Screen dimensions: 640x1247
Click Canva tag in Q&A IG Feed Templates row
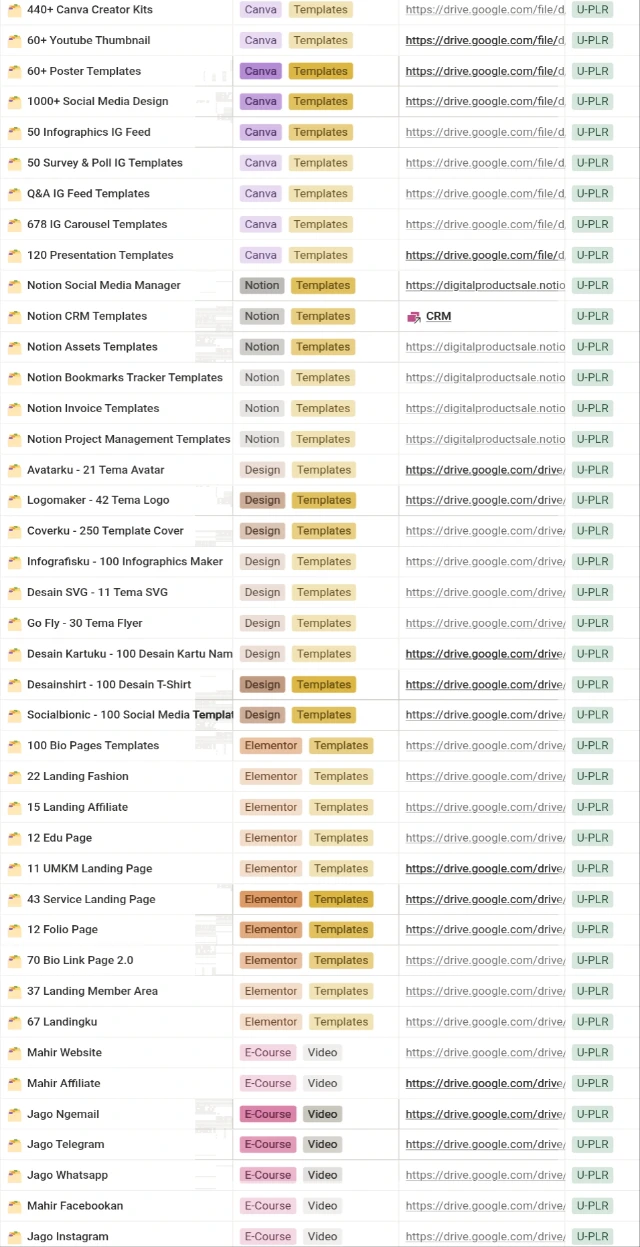pyautogui.click(x=261, y=193)
